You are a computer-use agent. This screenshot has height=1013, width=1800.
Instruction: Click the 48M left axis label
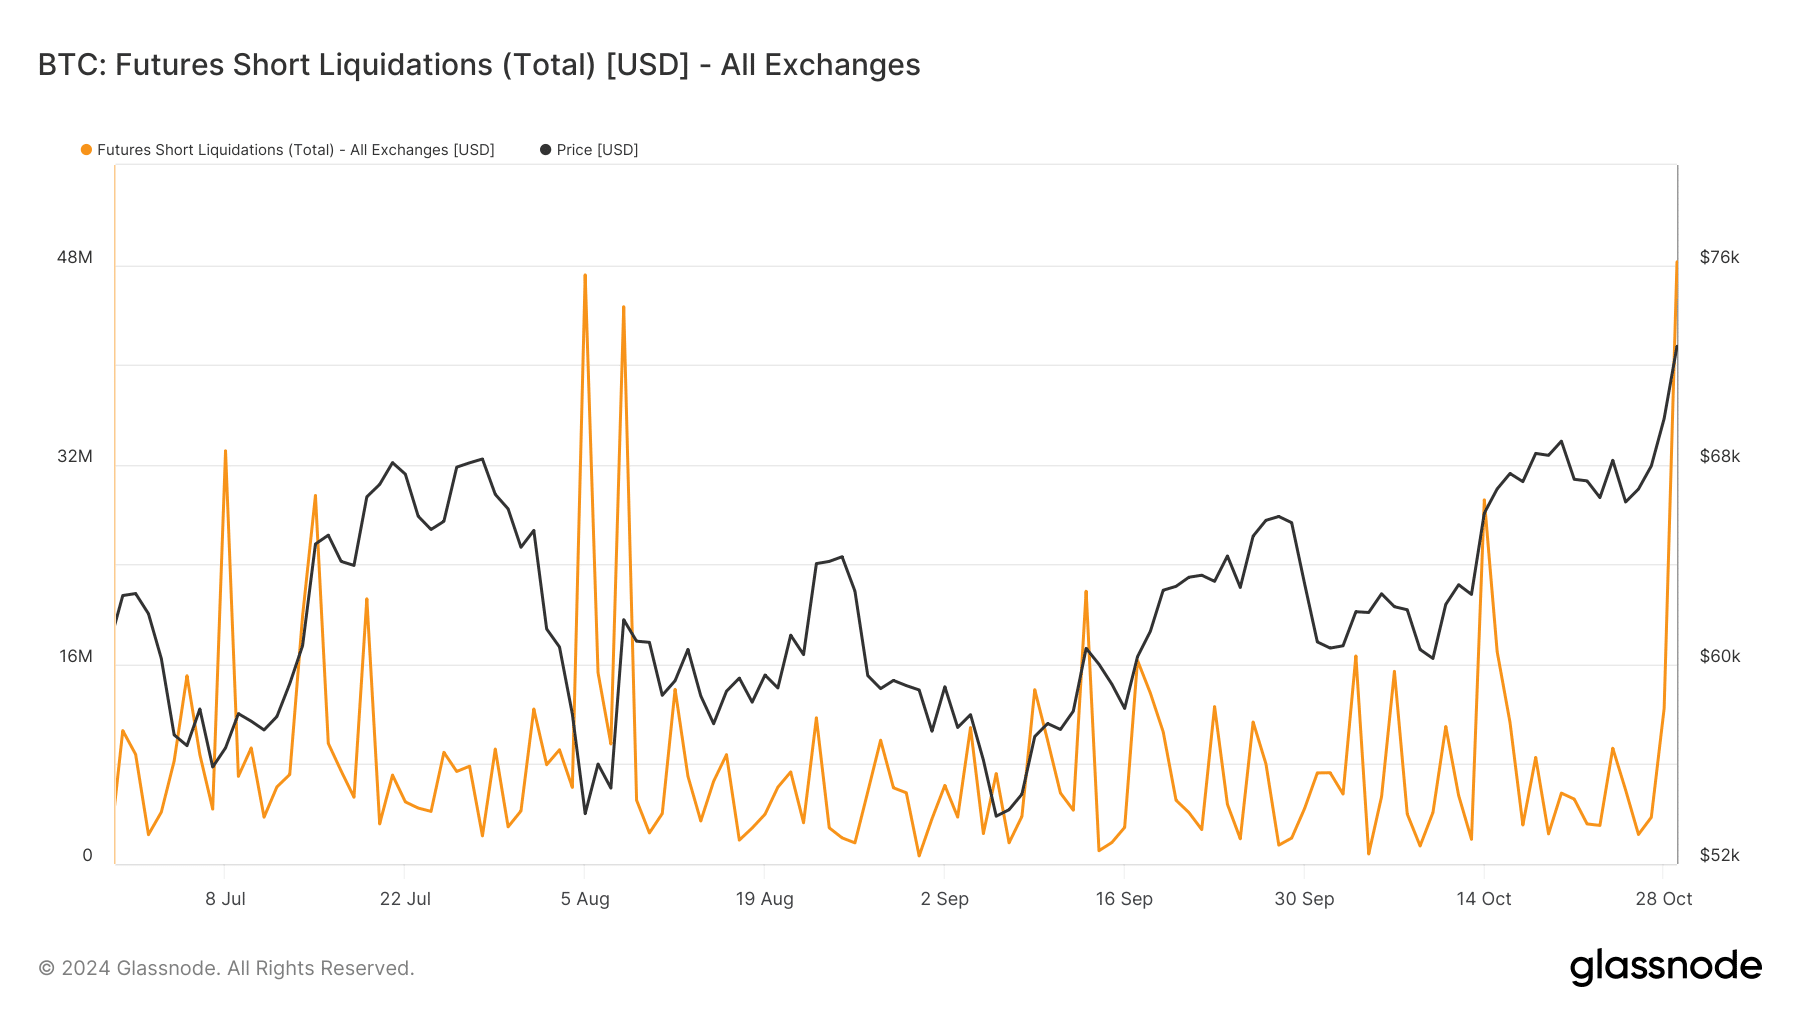75,257
